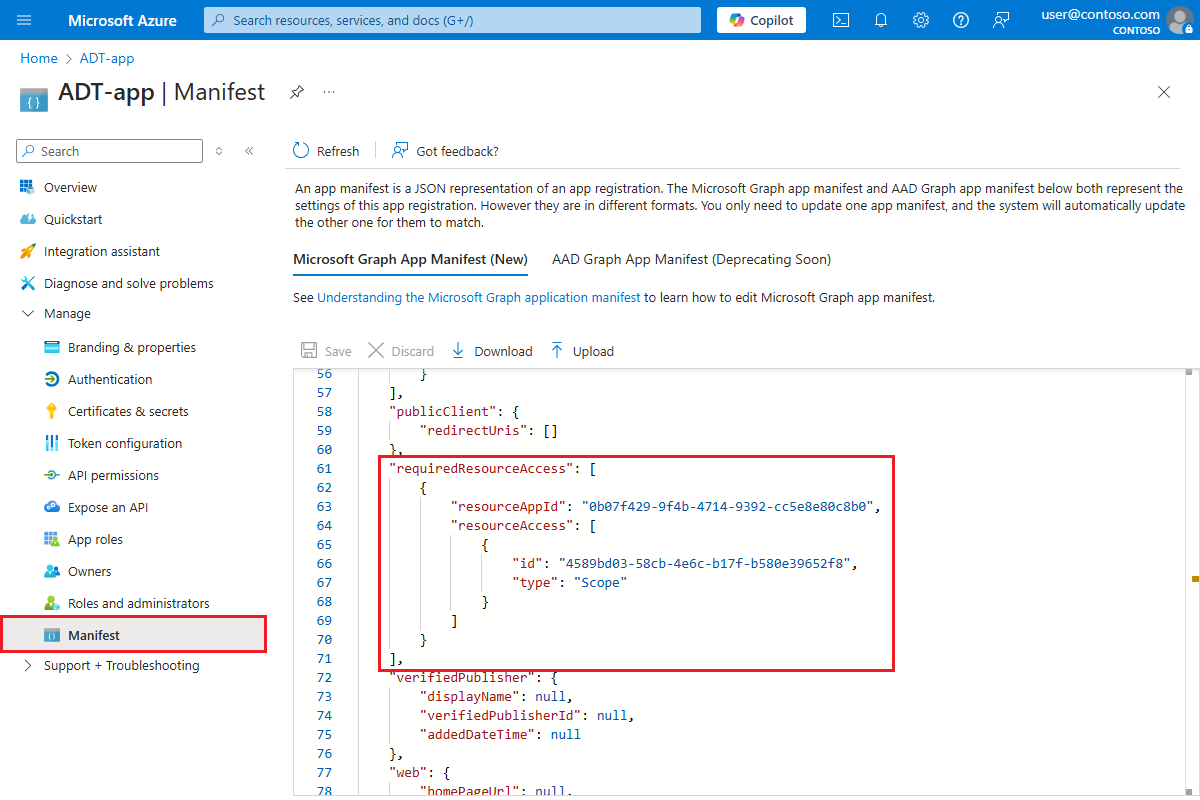Open the Help question mark icon
The image size is (1200, 800).
tap(961, 20)
